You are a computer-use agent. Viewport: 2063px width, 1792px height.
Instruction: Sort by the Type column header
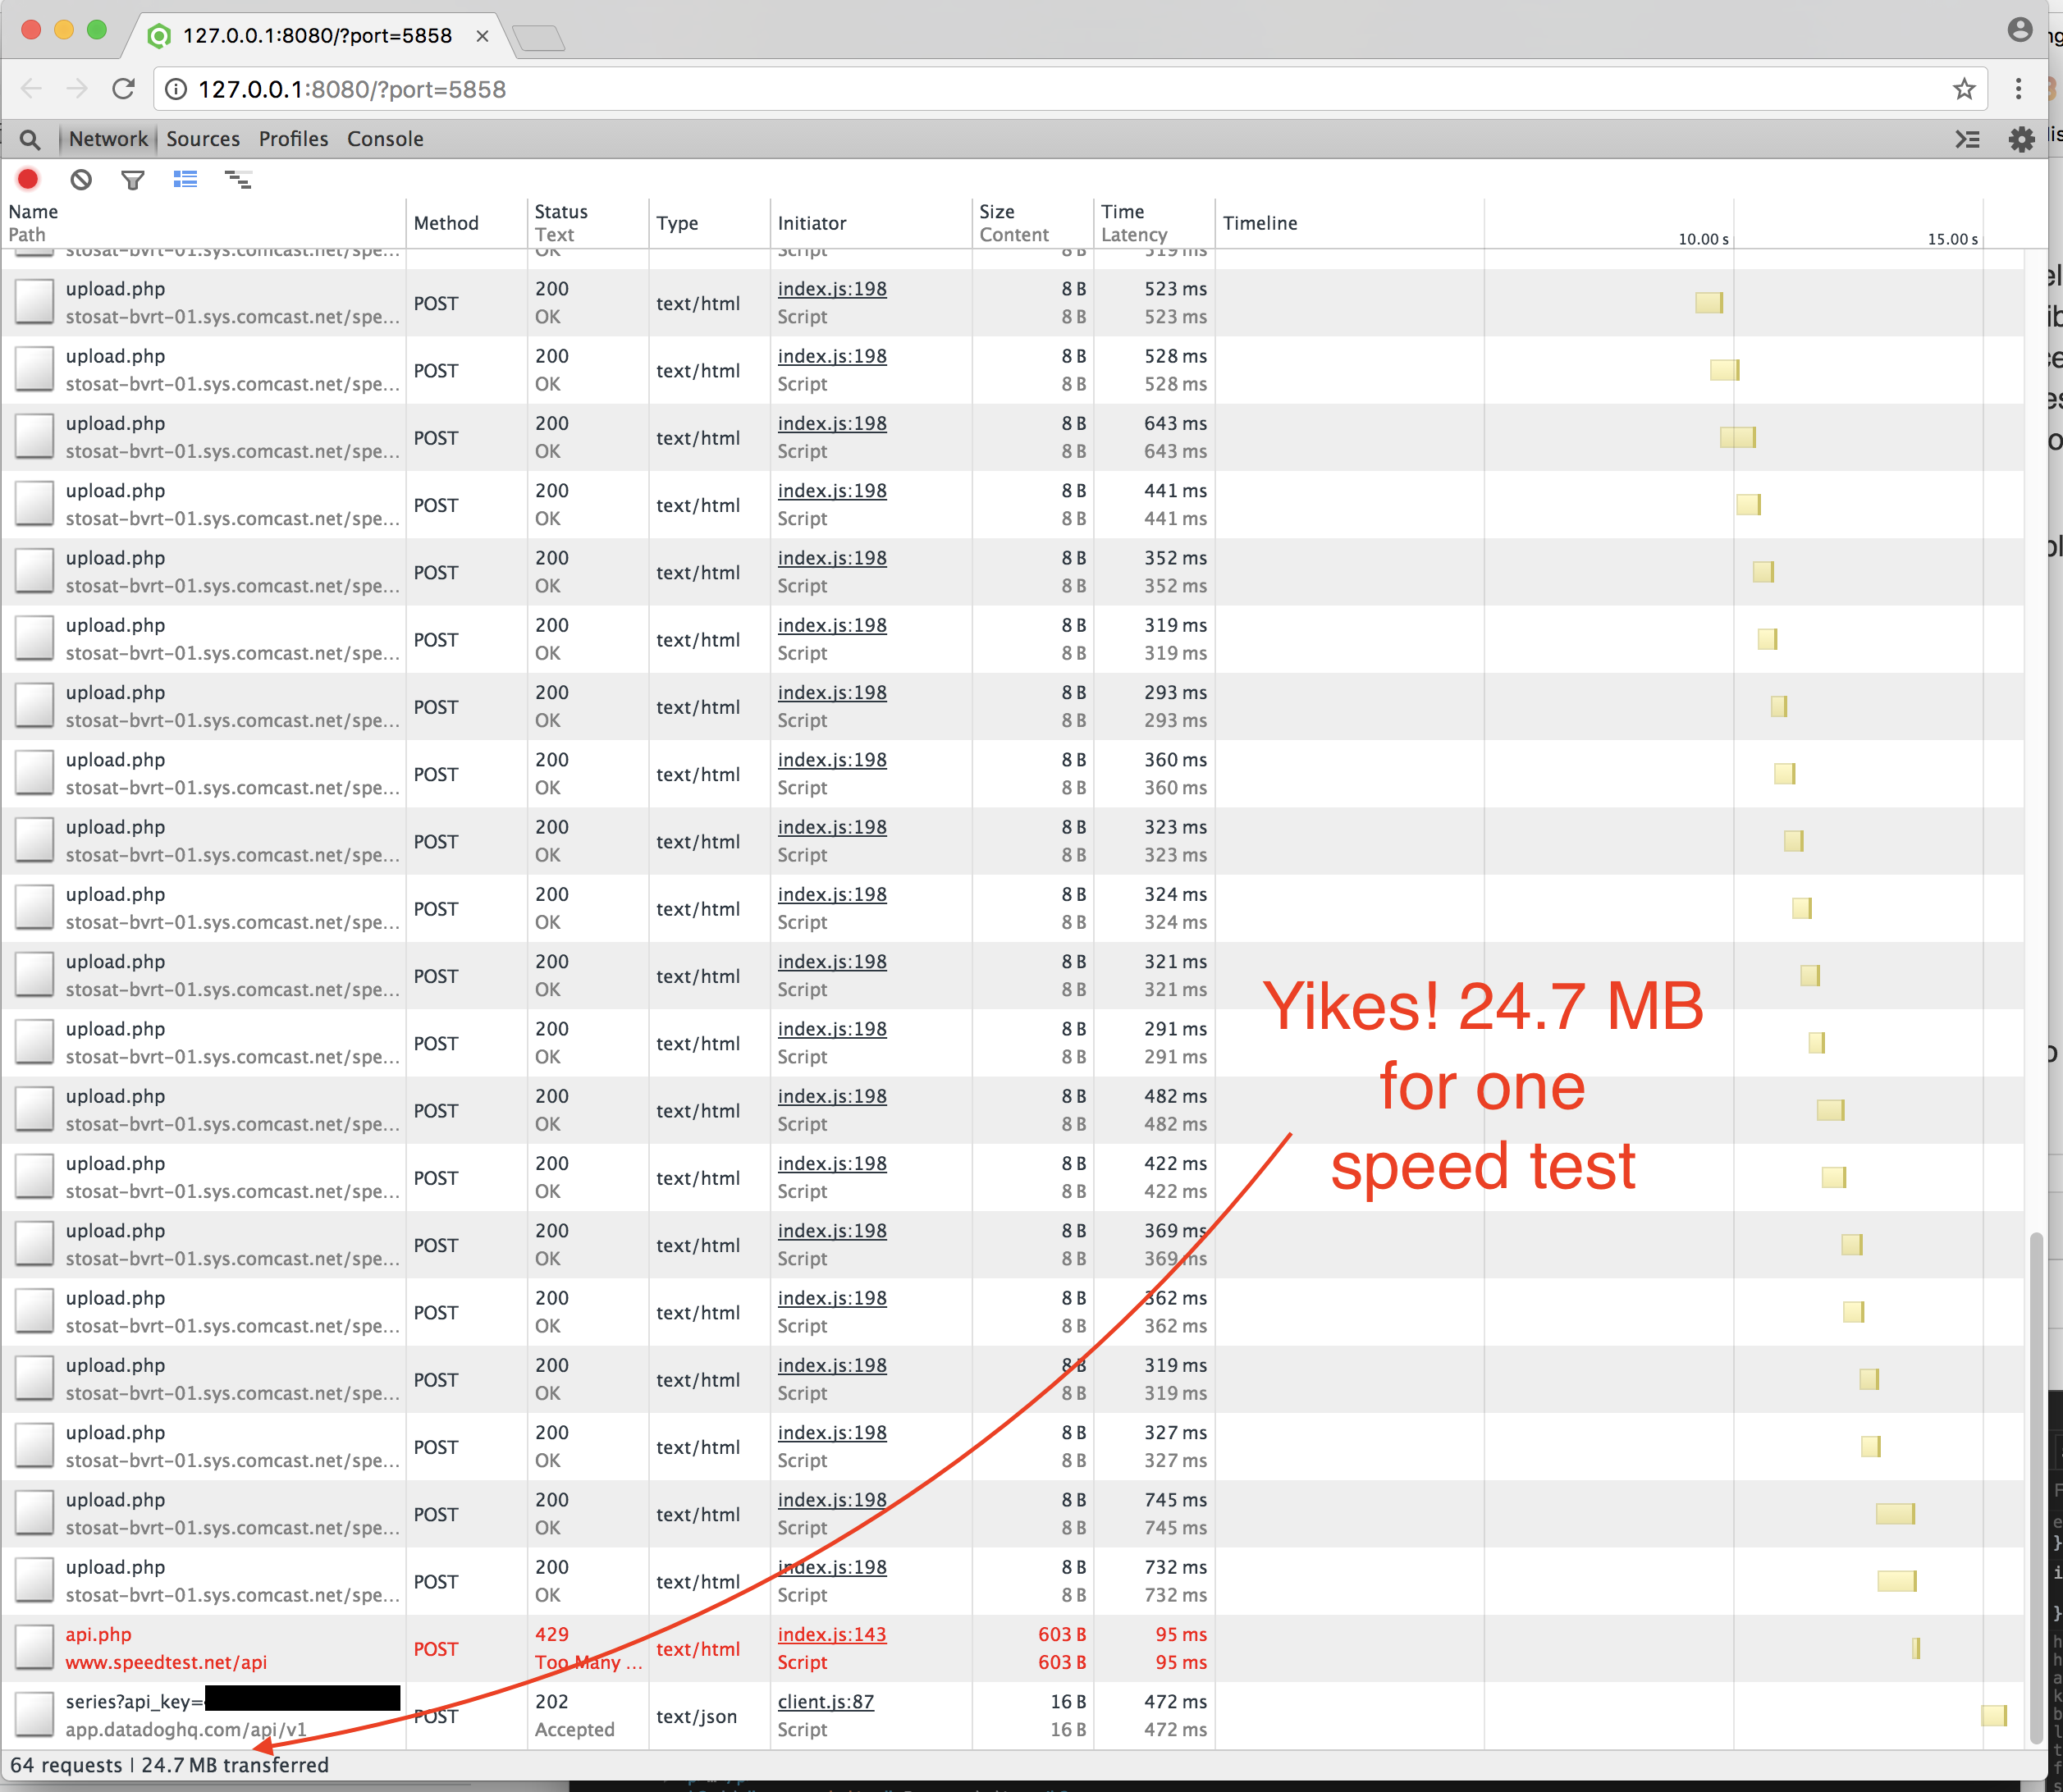point(710,223)
